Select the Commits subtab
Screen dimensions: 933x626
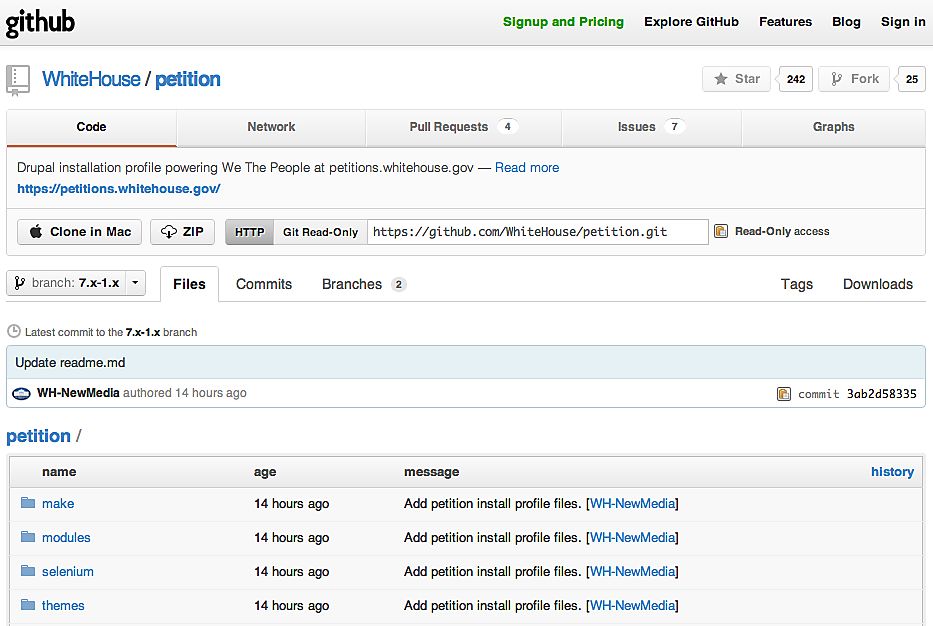264,284
